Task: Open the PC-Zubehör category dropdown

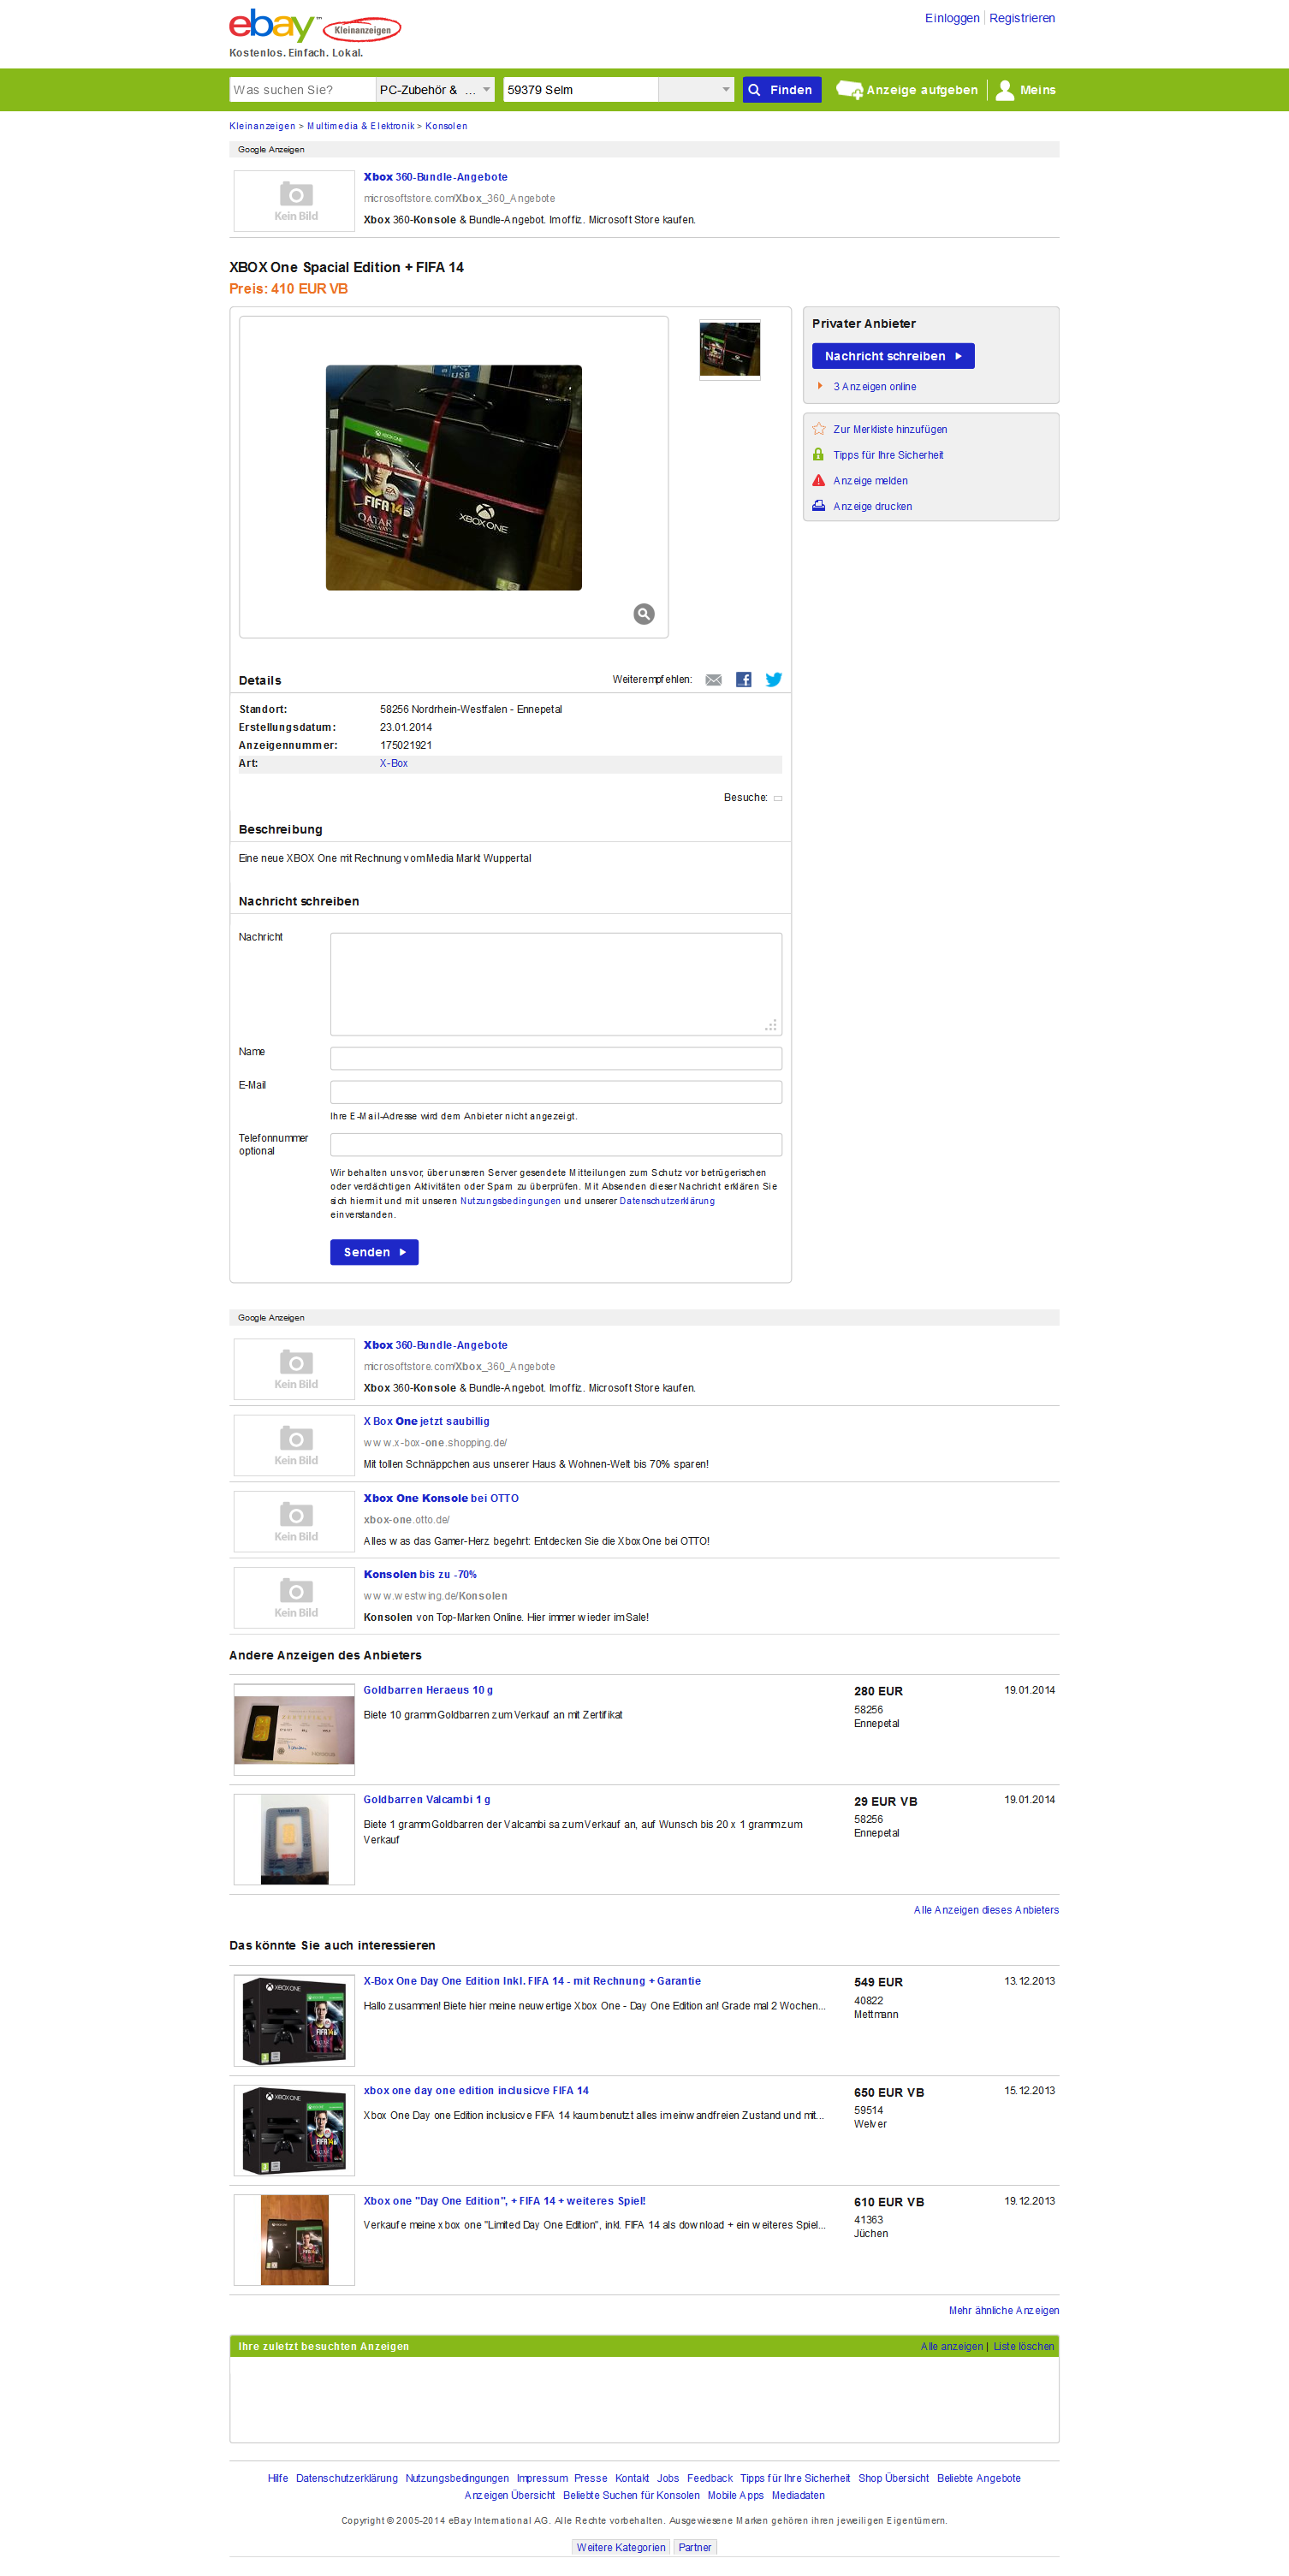Action: [x=435, y=90]
